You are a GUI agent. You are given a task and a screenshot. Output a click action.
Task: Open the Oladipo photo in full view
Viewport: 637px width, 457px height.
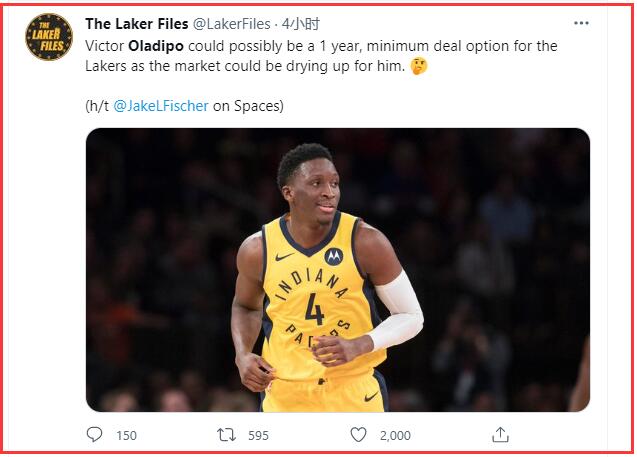pos(337,269)
